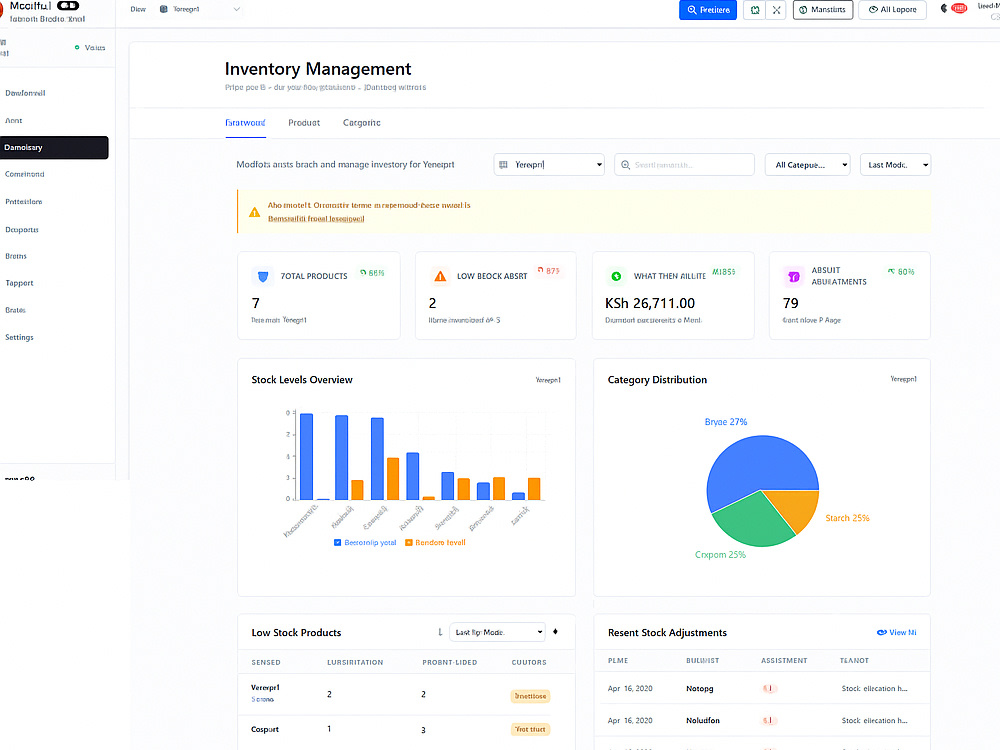1000x750 pixels.
Task: Open the Yerepnl branch dropdown
Action: pos(549,165)
